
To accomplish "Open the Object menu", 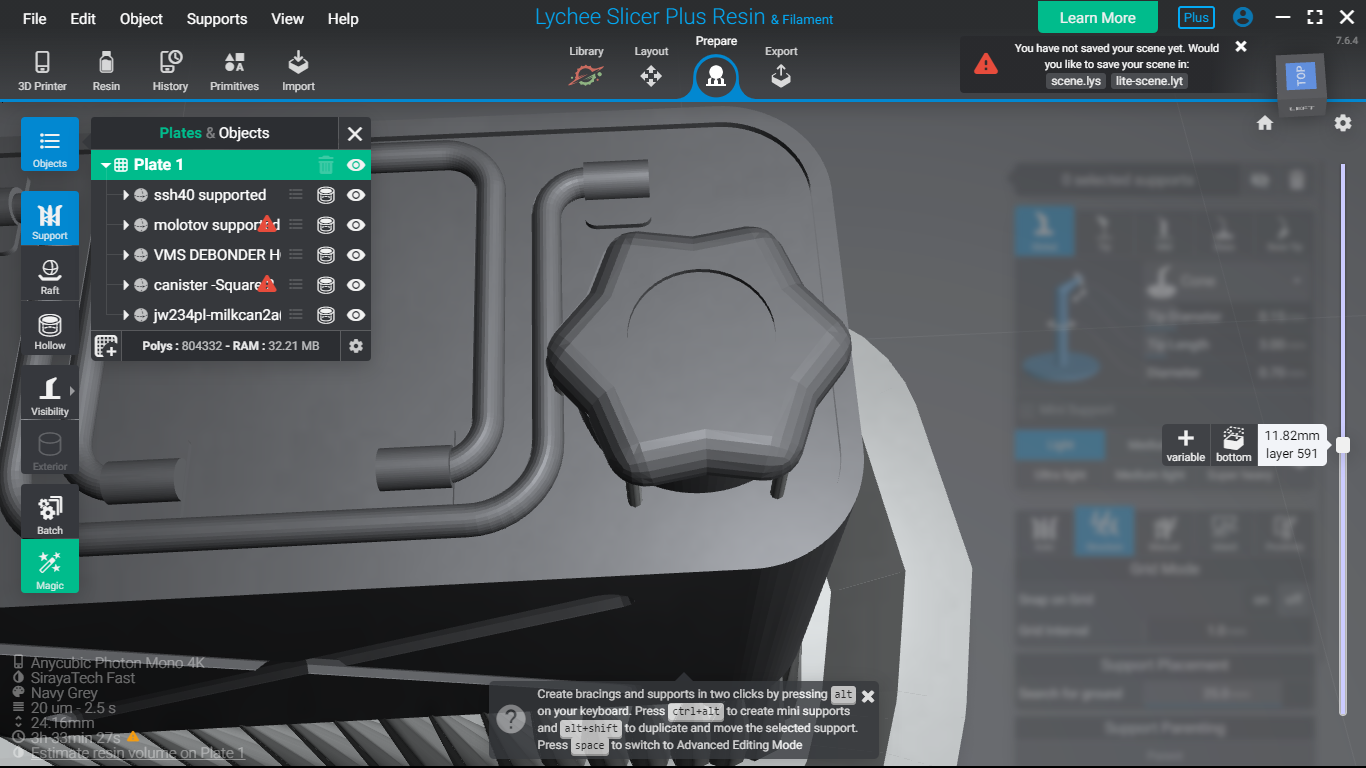I will click(x=141, y=19).
